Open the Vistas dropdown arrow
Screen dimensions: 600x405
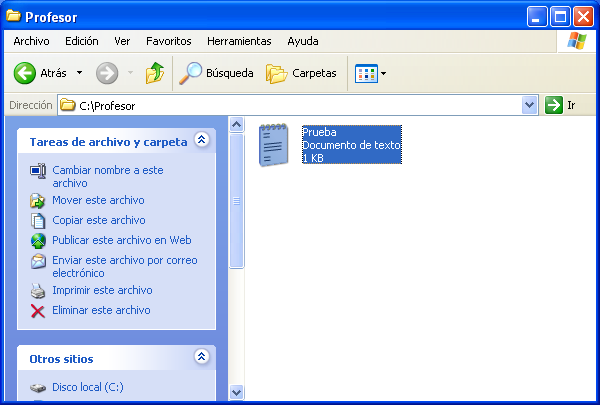[383, 73]
